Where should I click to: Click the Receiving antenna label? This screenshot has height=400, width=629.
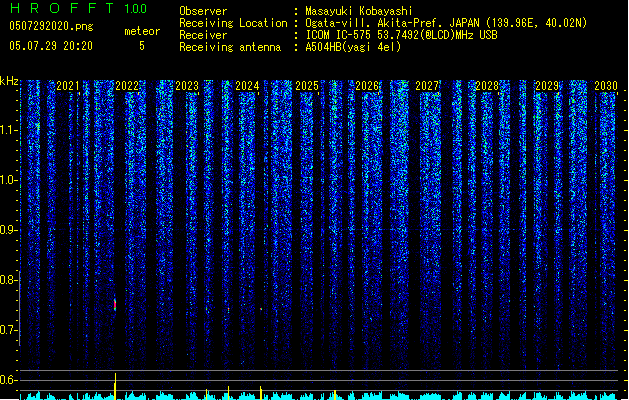pyautogui.click(x=230, y=47)
